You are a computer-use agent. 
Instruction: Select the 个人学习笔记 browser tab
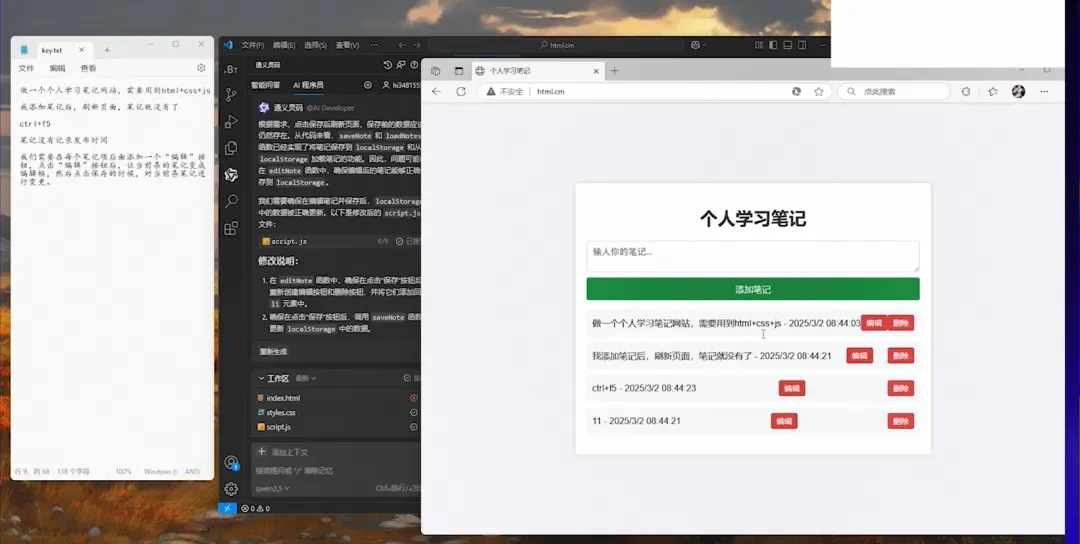pos(539,71)
